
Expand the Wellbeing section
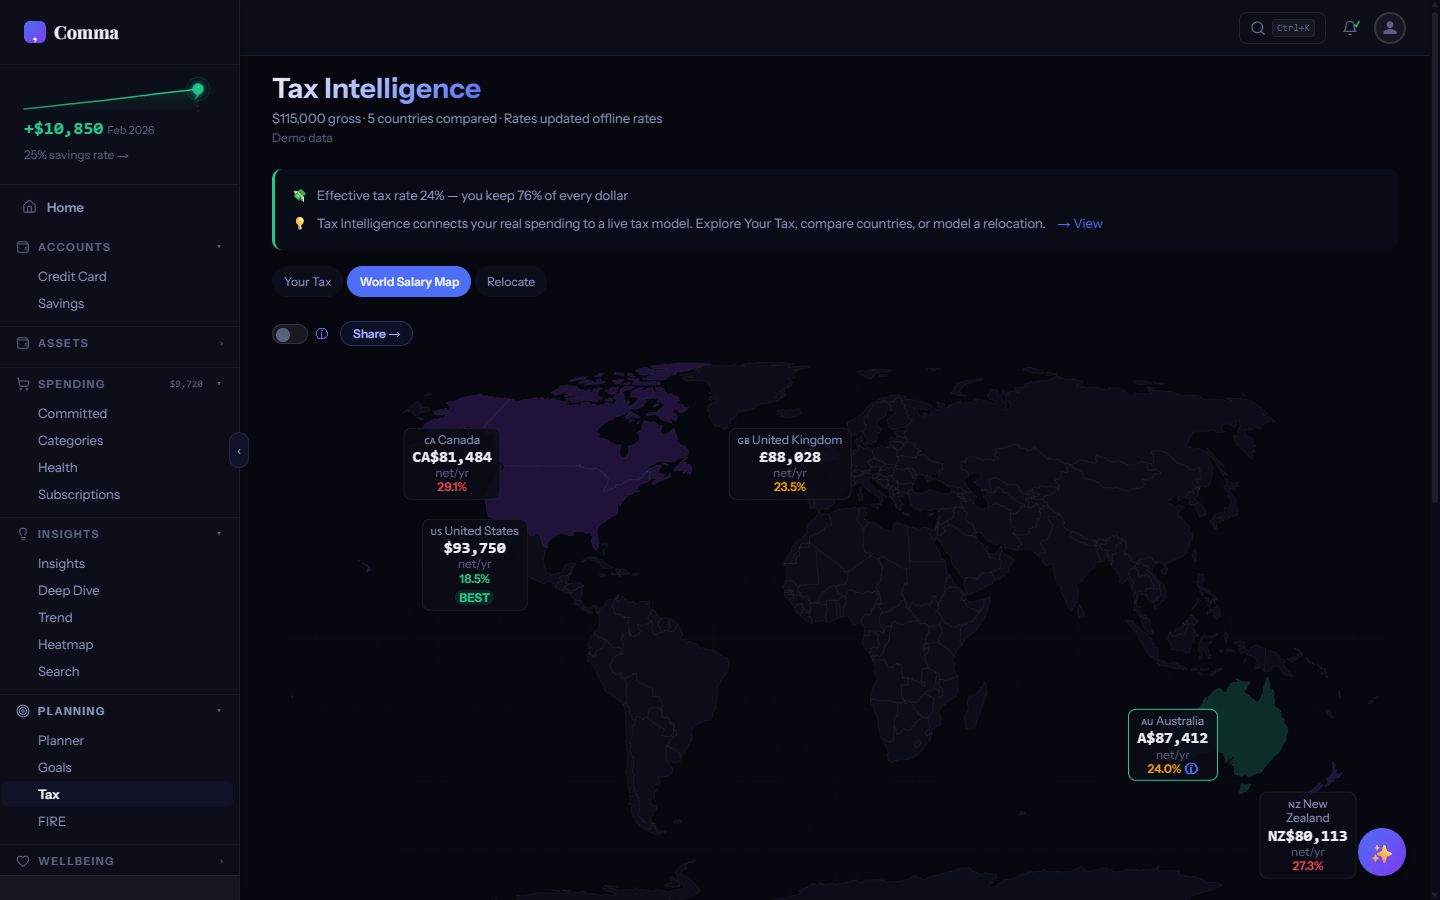221,861
